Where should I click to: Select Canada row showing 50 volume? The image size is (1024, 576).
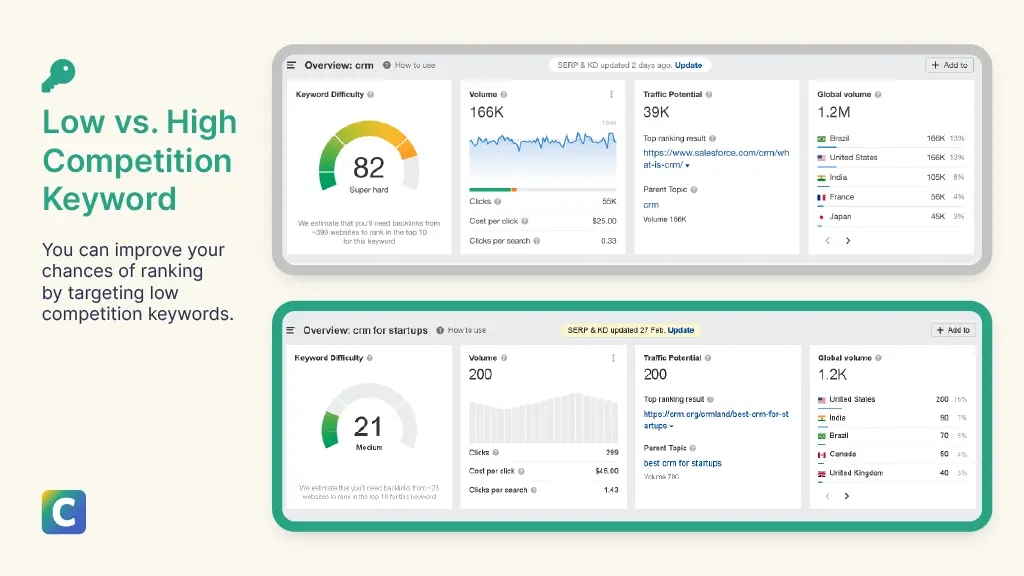click(x=892, y=454)
